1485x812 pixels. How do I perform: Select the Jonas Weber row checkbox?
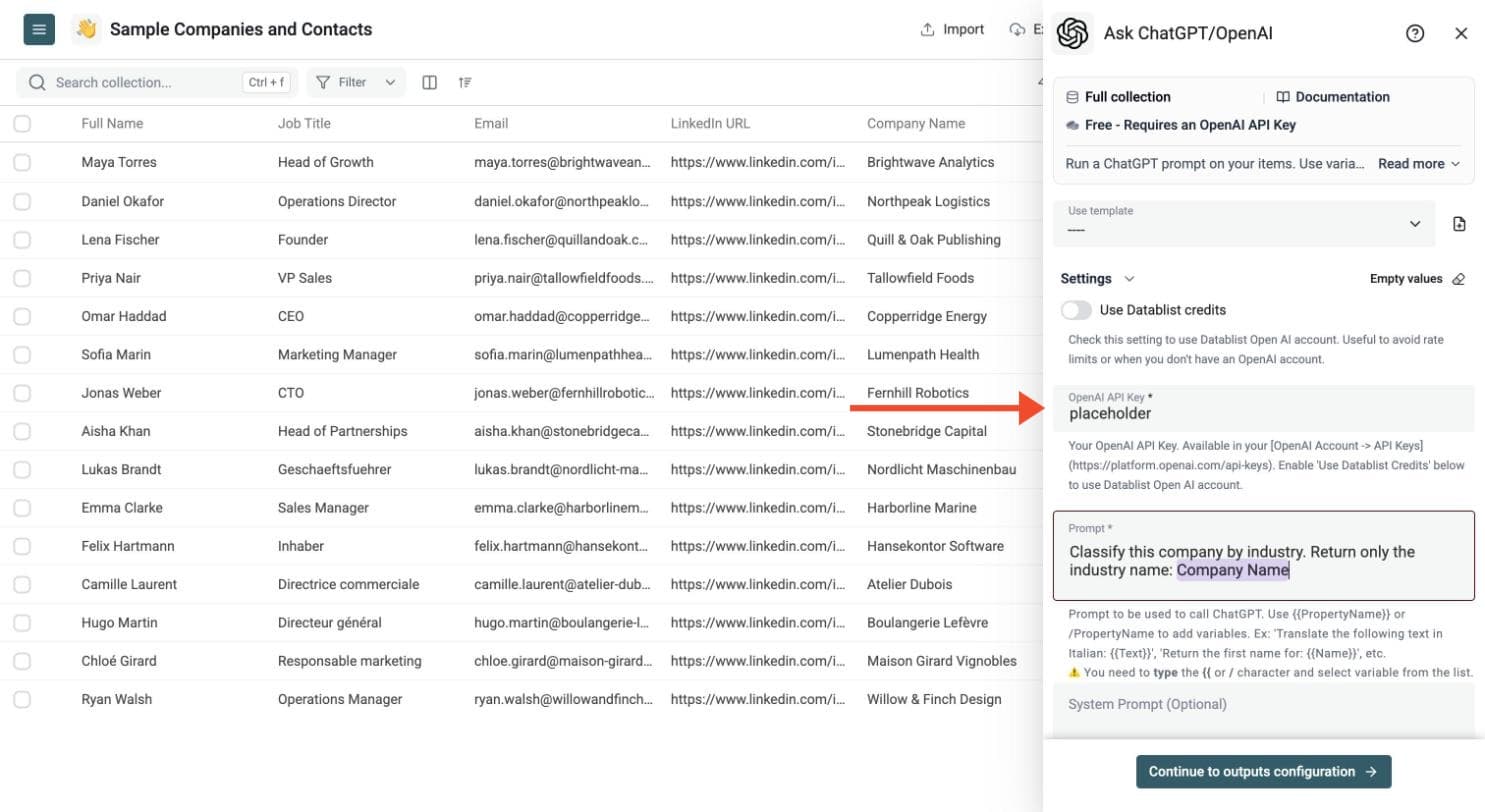(x=22, y=393)
